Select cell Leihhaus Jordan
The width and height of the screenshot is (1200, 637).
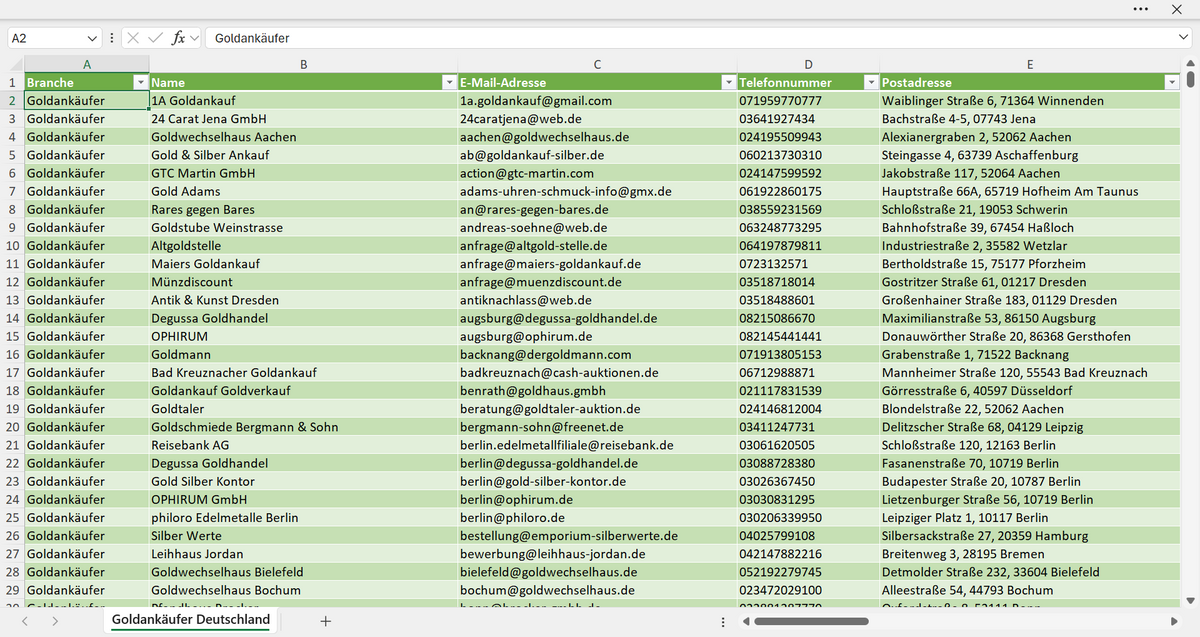[303, 554]
